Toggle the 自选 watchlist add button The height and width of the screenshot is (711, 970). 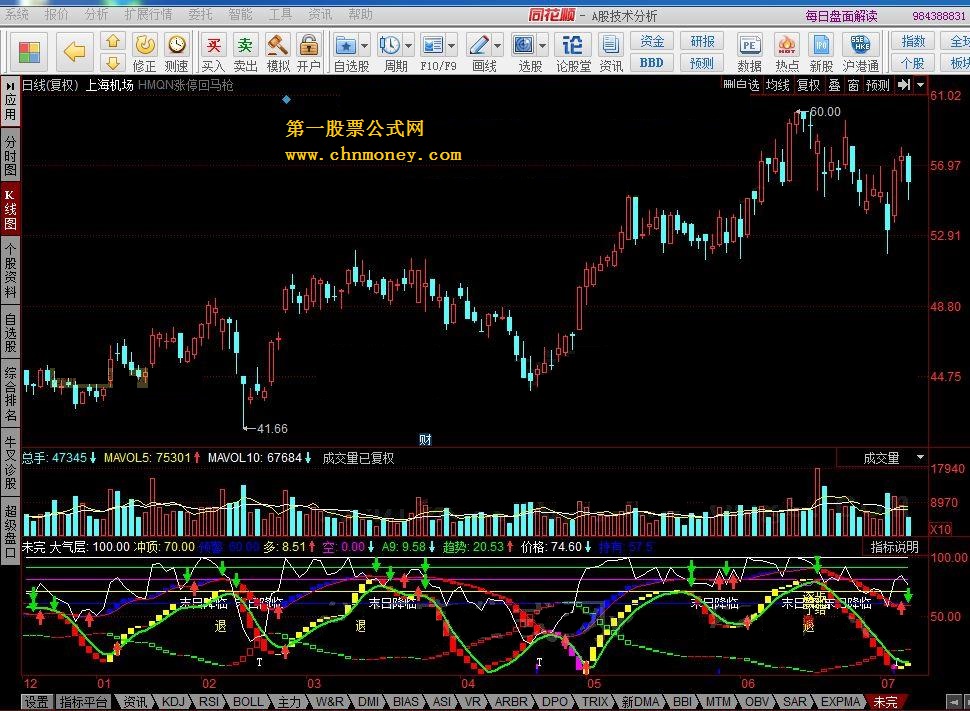[x=741, y=85]
